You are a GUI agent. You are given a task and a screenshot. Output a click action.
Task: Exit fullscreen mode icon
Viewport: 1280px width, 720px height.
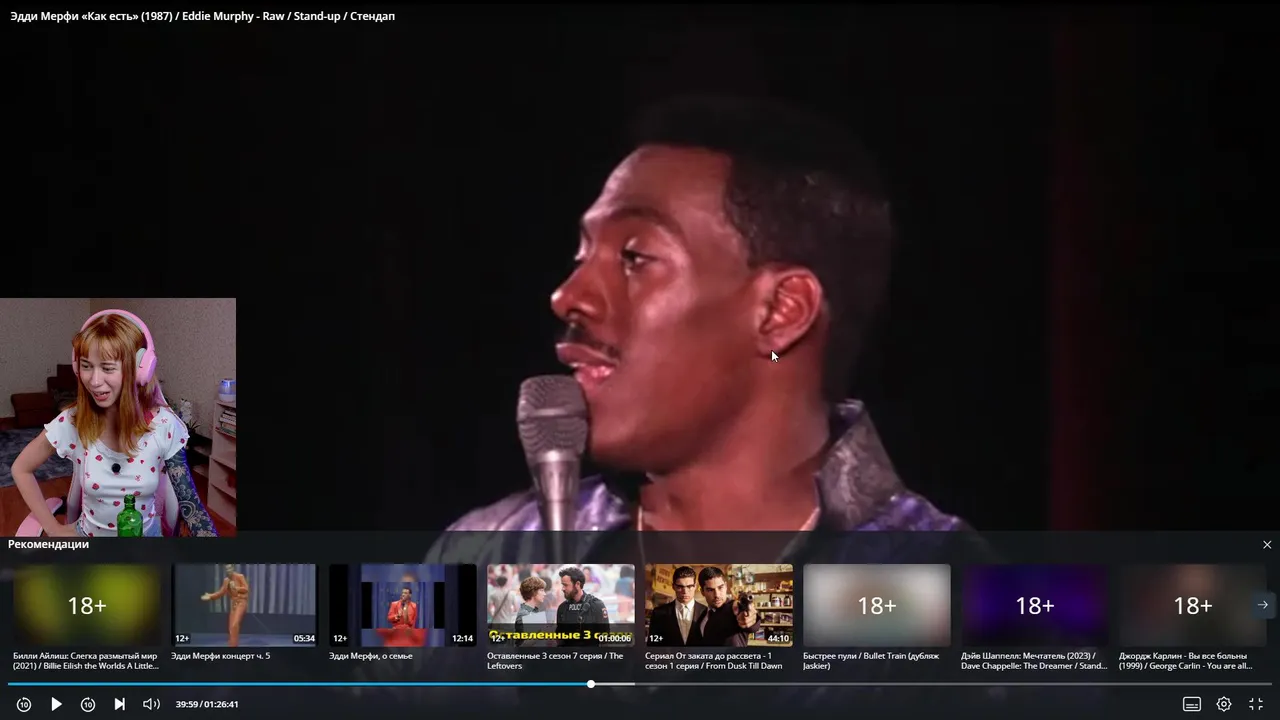point(1256,704)
